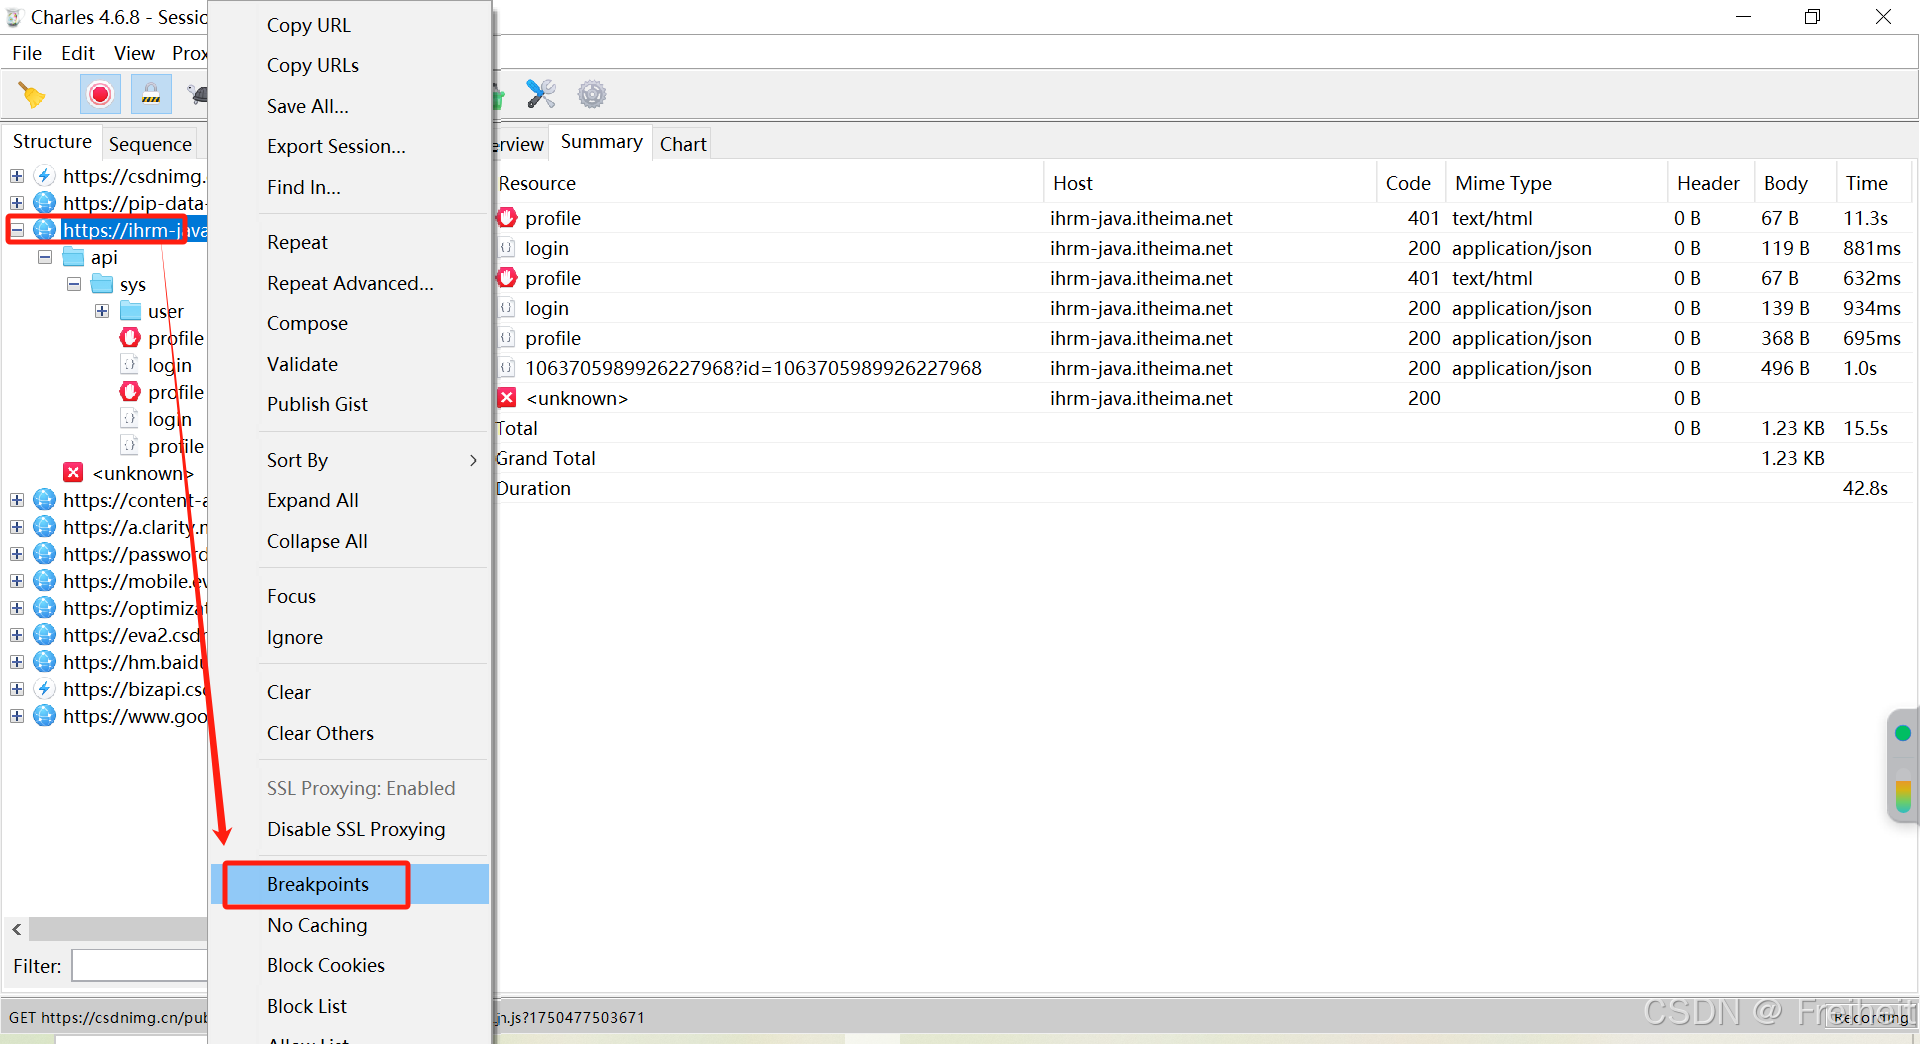This screenshot has width=1920, height=1044.
Task: Select the csdnimg lightning host icon
Action: click(x=45, y=176)
